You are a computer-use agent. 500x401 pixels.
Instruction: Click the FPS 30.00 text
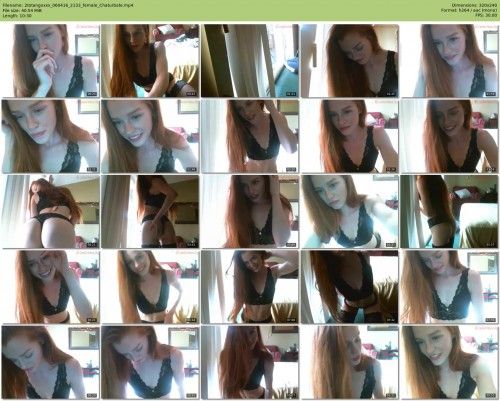pos(486,15)
